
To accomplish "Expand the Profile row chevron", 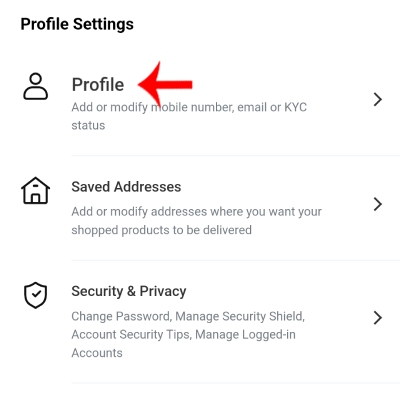I will pyautogui.click(x=378, y=99).
